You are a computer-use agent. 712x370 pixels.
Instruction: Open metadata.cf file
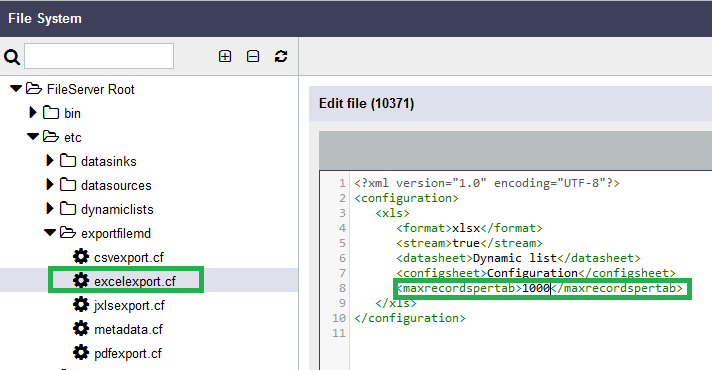[128, 330]
